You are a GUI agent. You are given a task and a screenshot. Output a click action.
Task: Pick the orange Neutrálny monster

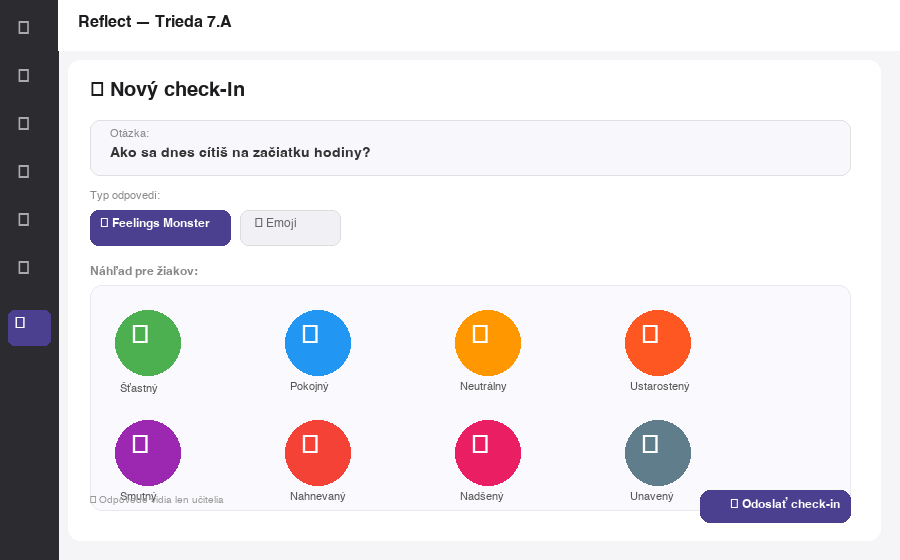(x=488, y=343)
